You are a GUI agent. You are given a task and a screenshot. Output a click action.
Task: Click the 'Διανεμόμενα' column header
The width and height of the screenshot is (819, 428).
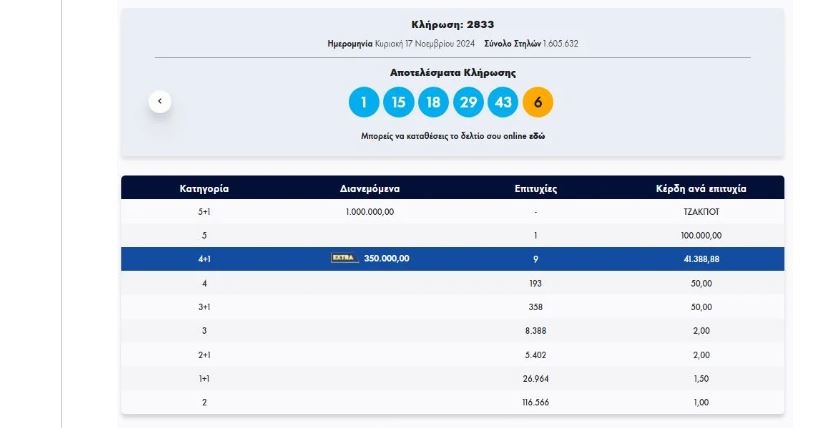point(370,188)
